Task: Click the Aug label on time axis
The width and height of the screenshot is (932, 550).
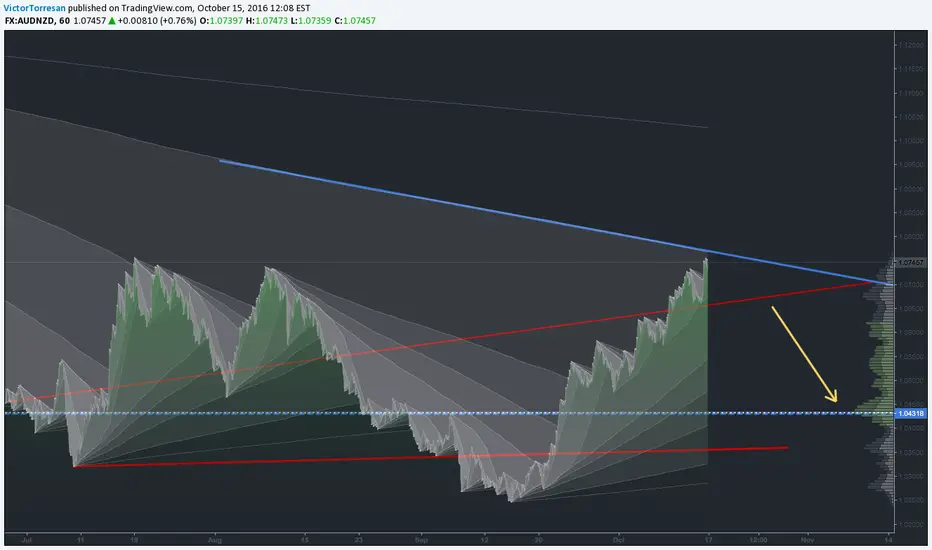Action: pos(215,540)
